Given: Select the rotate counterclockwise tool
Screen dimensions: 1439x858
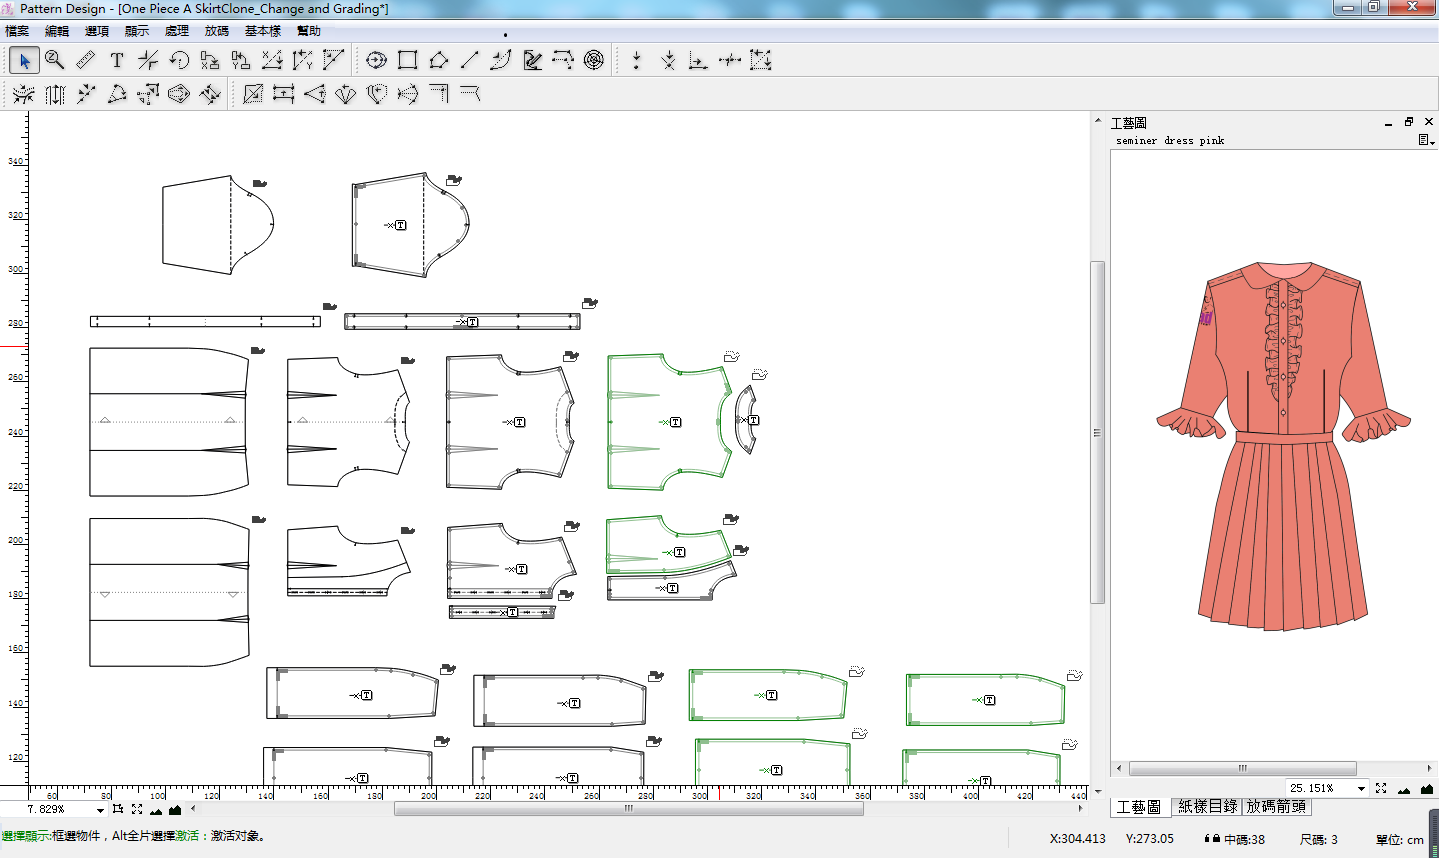Looking at the screenshot, I should click(179, 61).
